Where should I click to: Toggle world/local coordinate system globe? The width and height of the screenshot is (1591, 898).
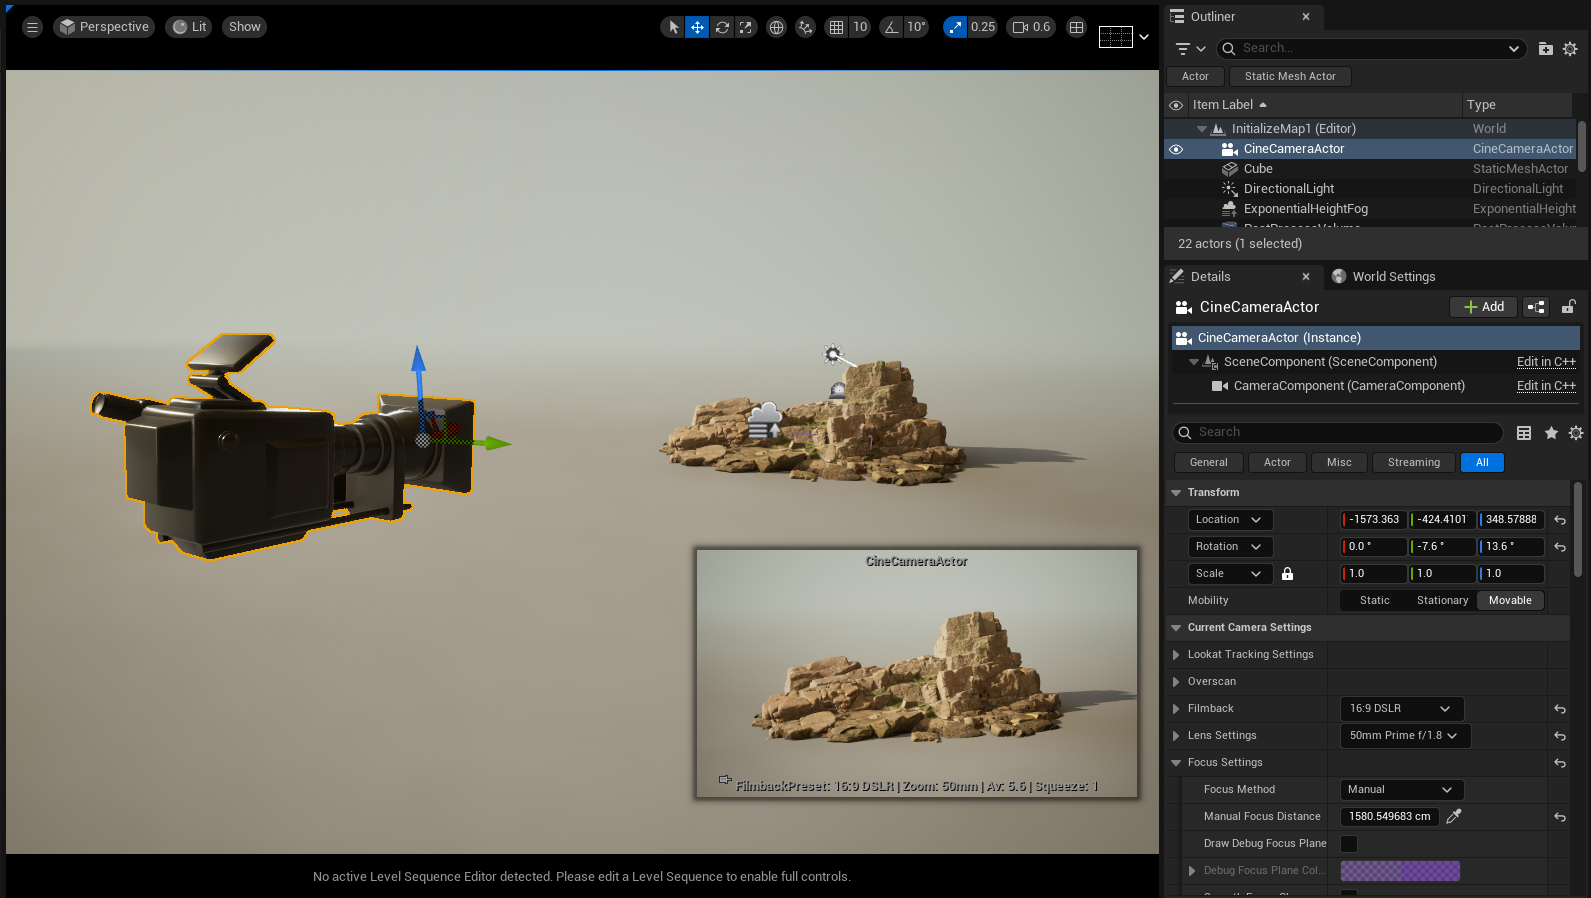[776, 27]
